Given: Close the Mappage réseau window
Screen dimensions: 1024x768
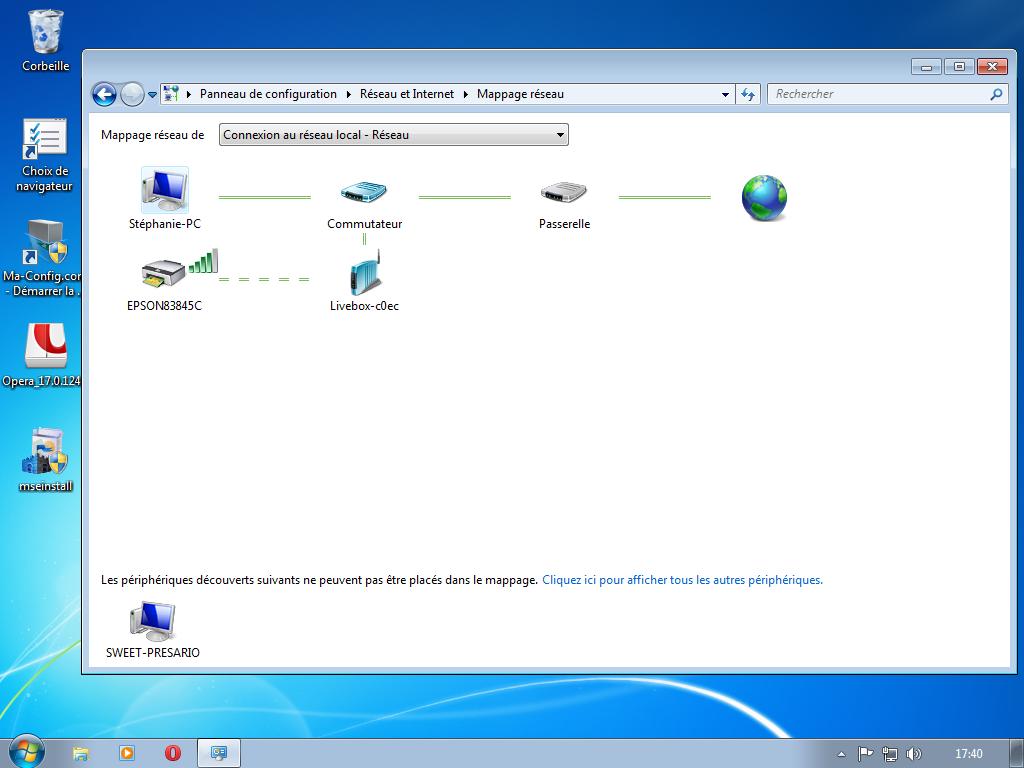Looking at the screenshot, I should coord(992,66).
